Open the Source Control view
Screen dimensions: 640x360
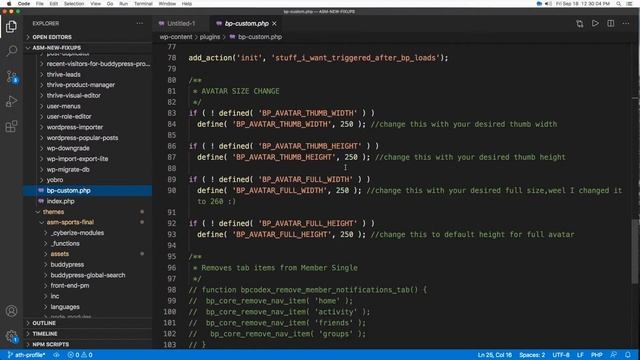click(x=11, y=76)
